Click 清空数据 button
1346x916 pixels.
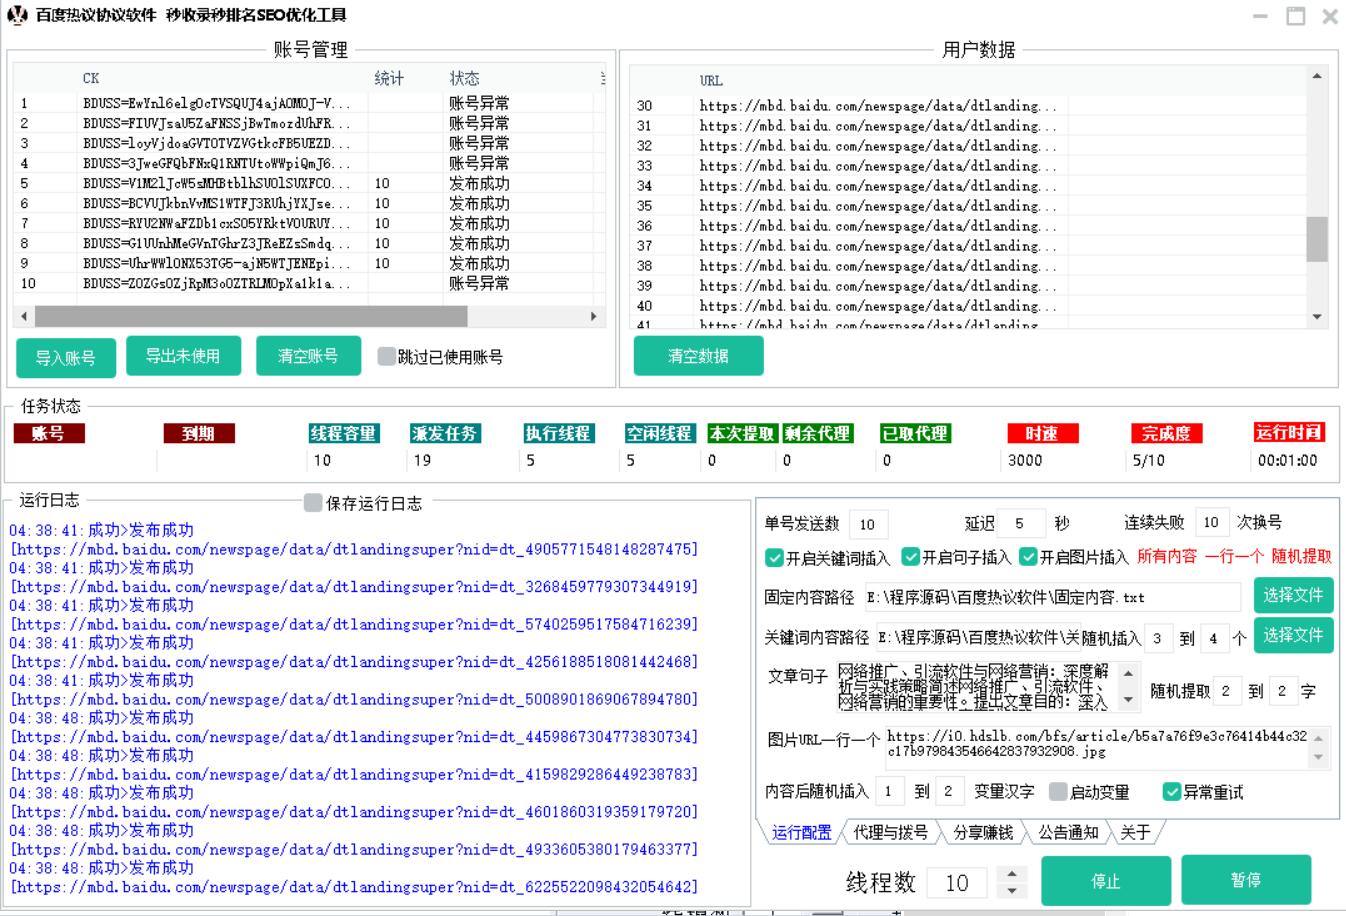(x=698, y=356)
